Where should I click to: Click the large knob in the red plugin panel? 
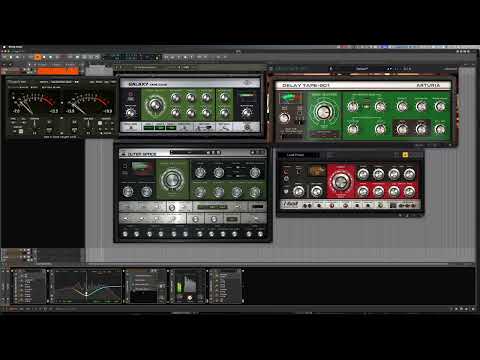(340, 182)
